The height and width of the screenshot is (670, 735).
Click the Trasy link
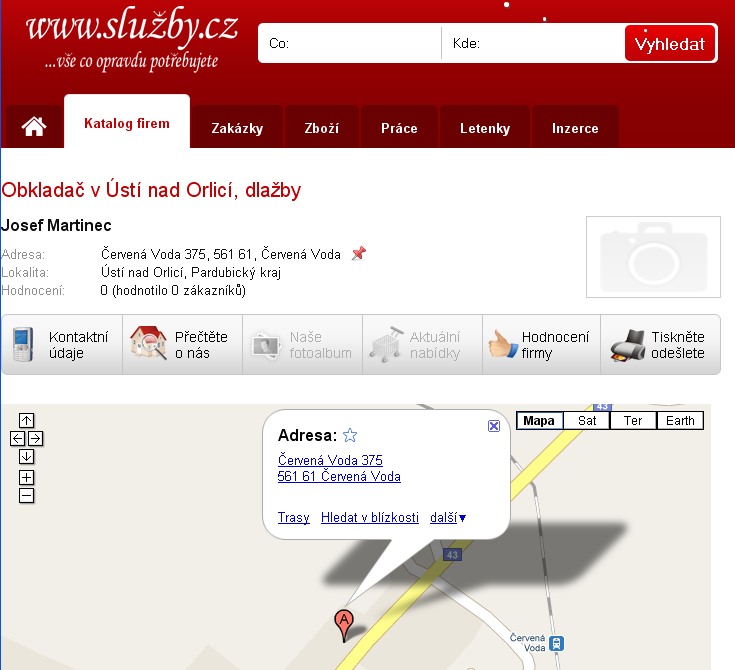coord(293,517)
